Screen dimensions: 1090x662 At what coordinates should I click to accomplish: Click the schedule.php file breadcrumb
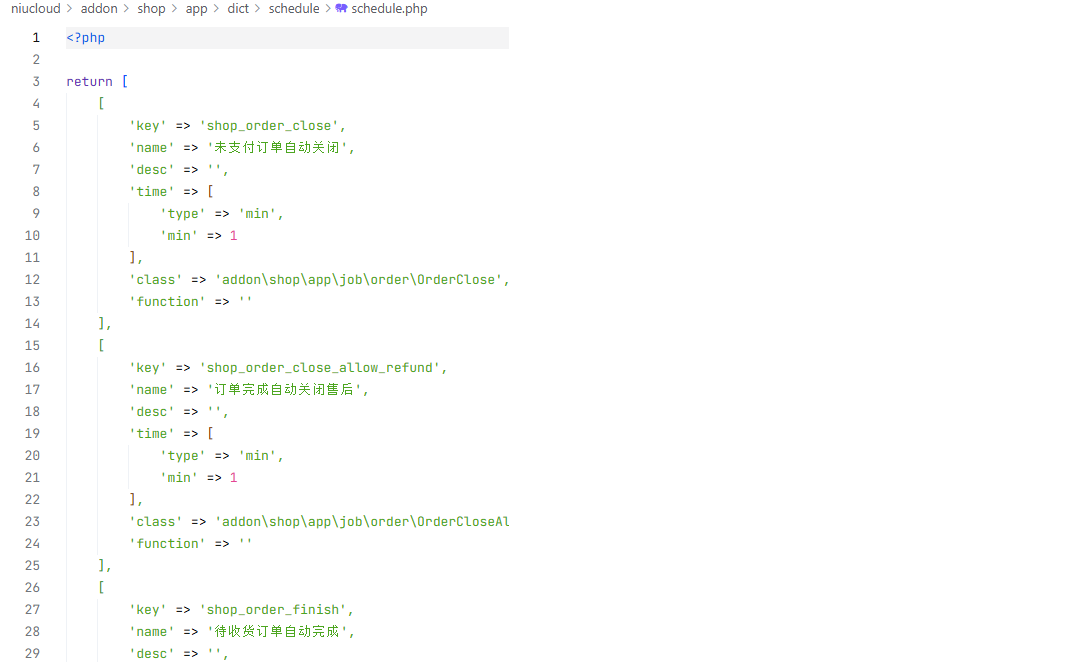coord(389,8)
